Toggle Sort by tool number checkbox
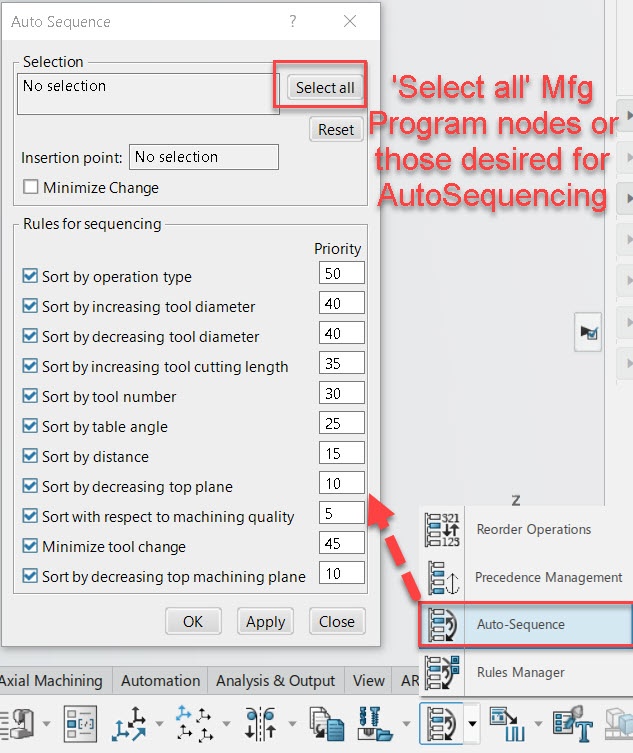 tap(30, 396)
